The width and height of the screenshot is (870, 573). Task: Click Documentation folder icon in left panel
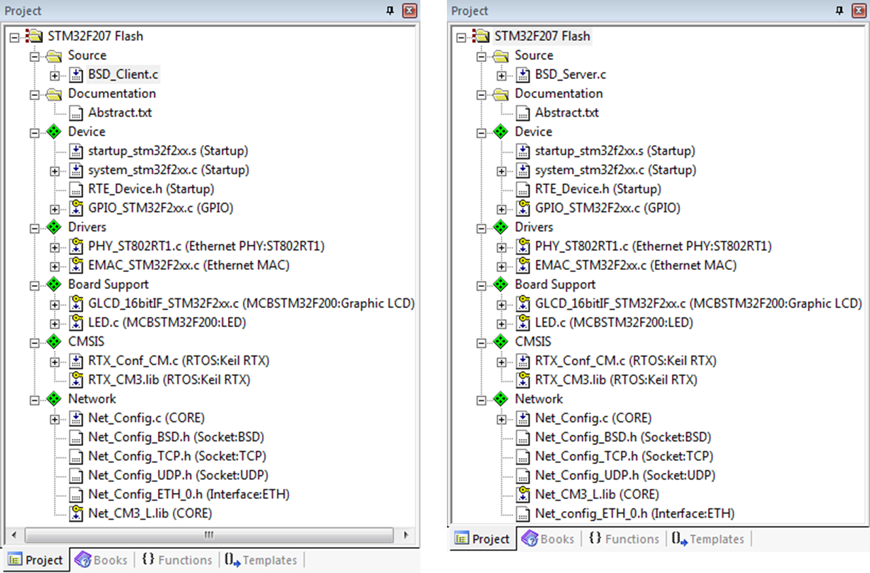55,94
